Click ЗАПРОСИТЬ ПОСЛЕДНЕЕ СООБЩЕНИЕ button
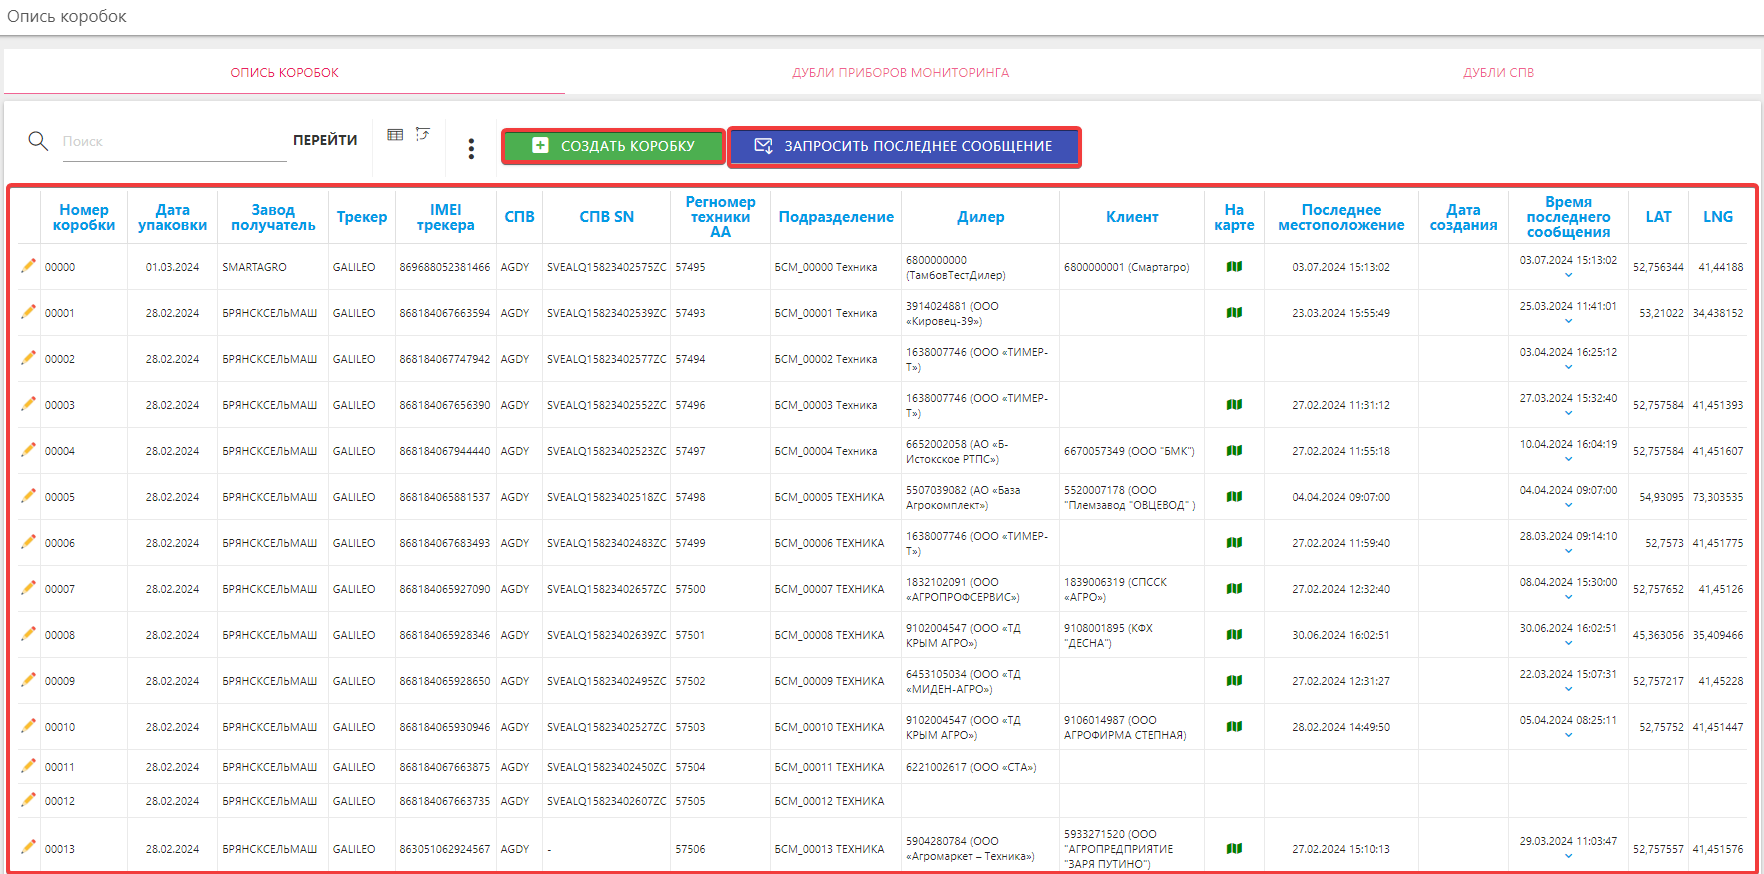Image resolution: width=1764 pixels, height=874 pixels. pyautogui.click(x=904, y=146)
